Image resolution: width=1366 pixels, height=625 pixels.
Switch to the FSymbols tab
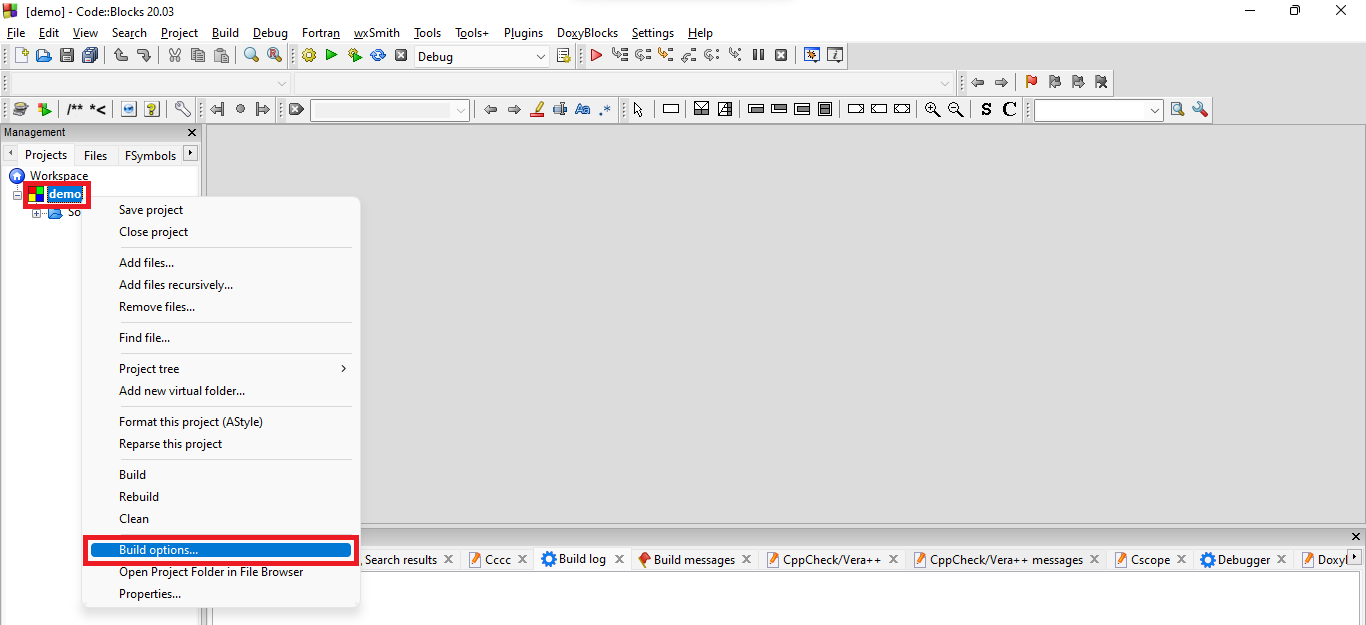[x=150, y=155]
